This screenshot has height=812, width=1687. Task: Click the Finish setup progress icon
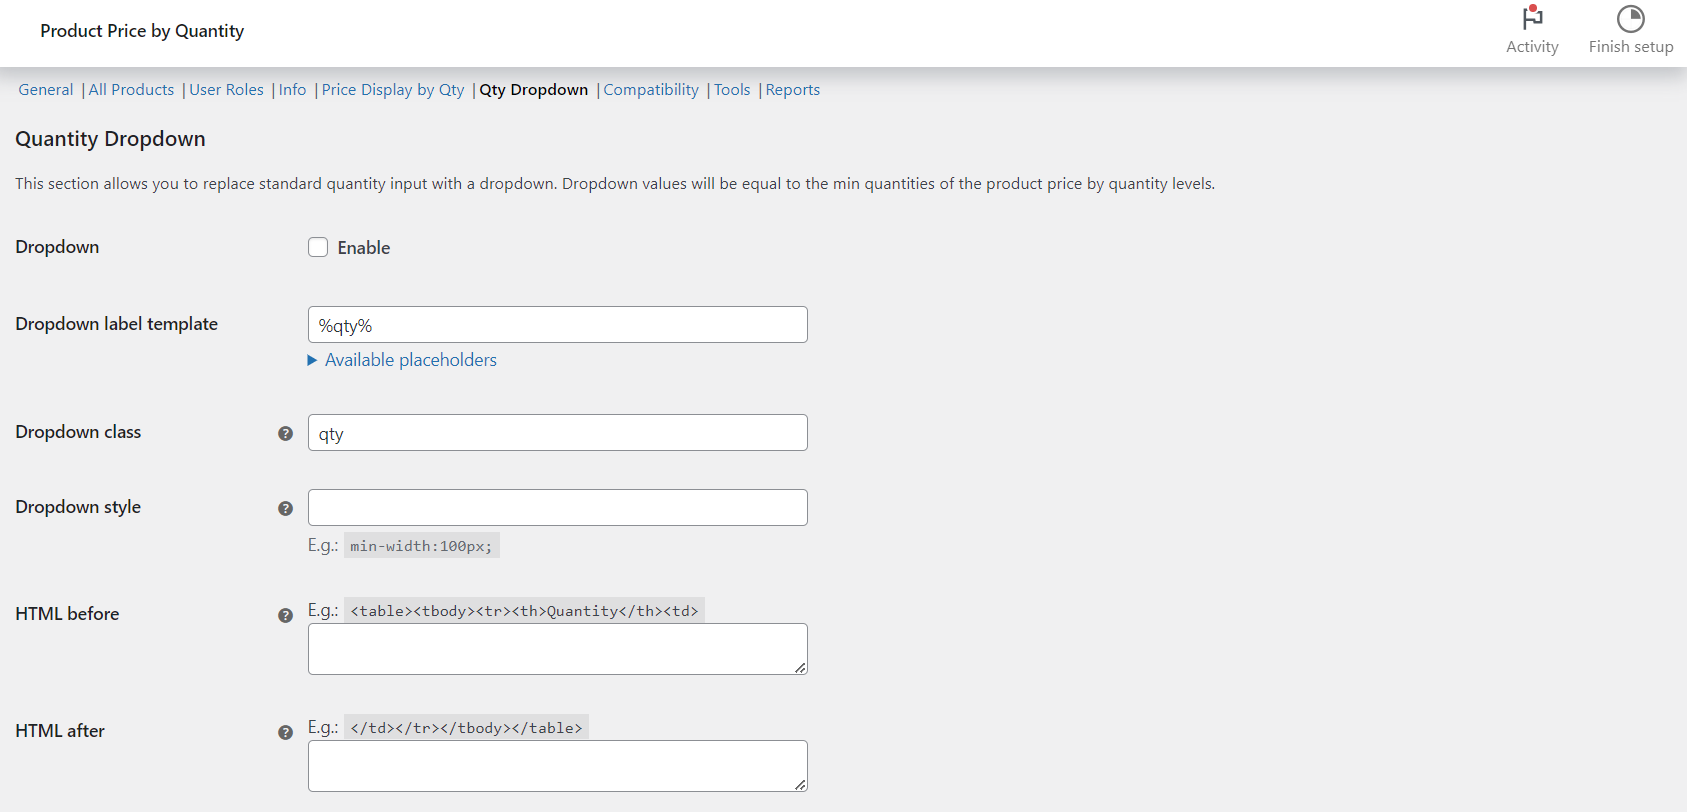point(1629,19)
